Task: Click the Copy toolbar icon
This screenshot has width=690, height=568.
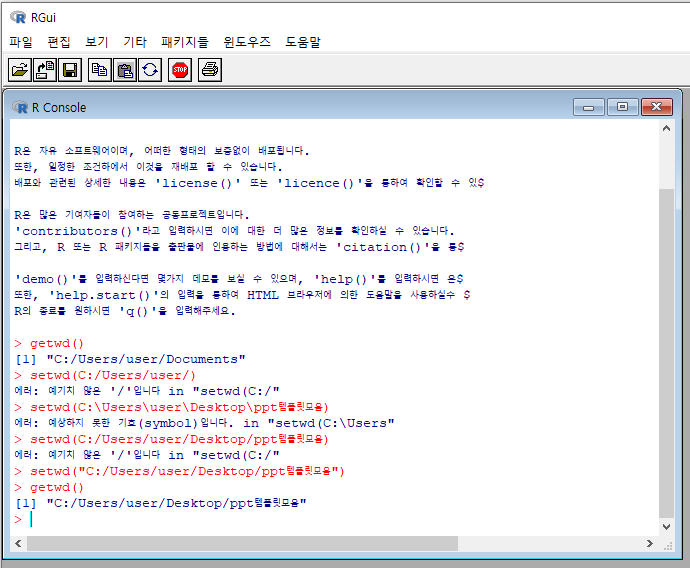Action: click(99, 70)
